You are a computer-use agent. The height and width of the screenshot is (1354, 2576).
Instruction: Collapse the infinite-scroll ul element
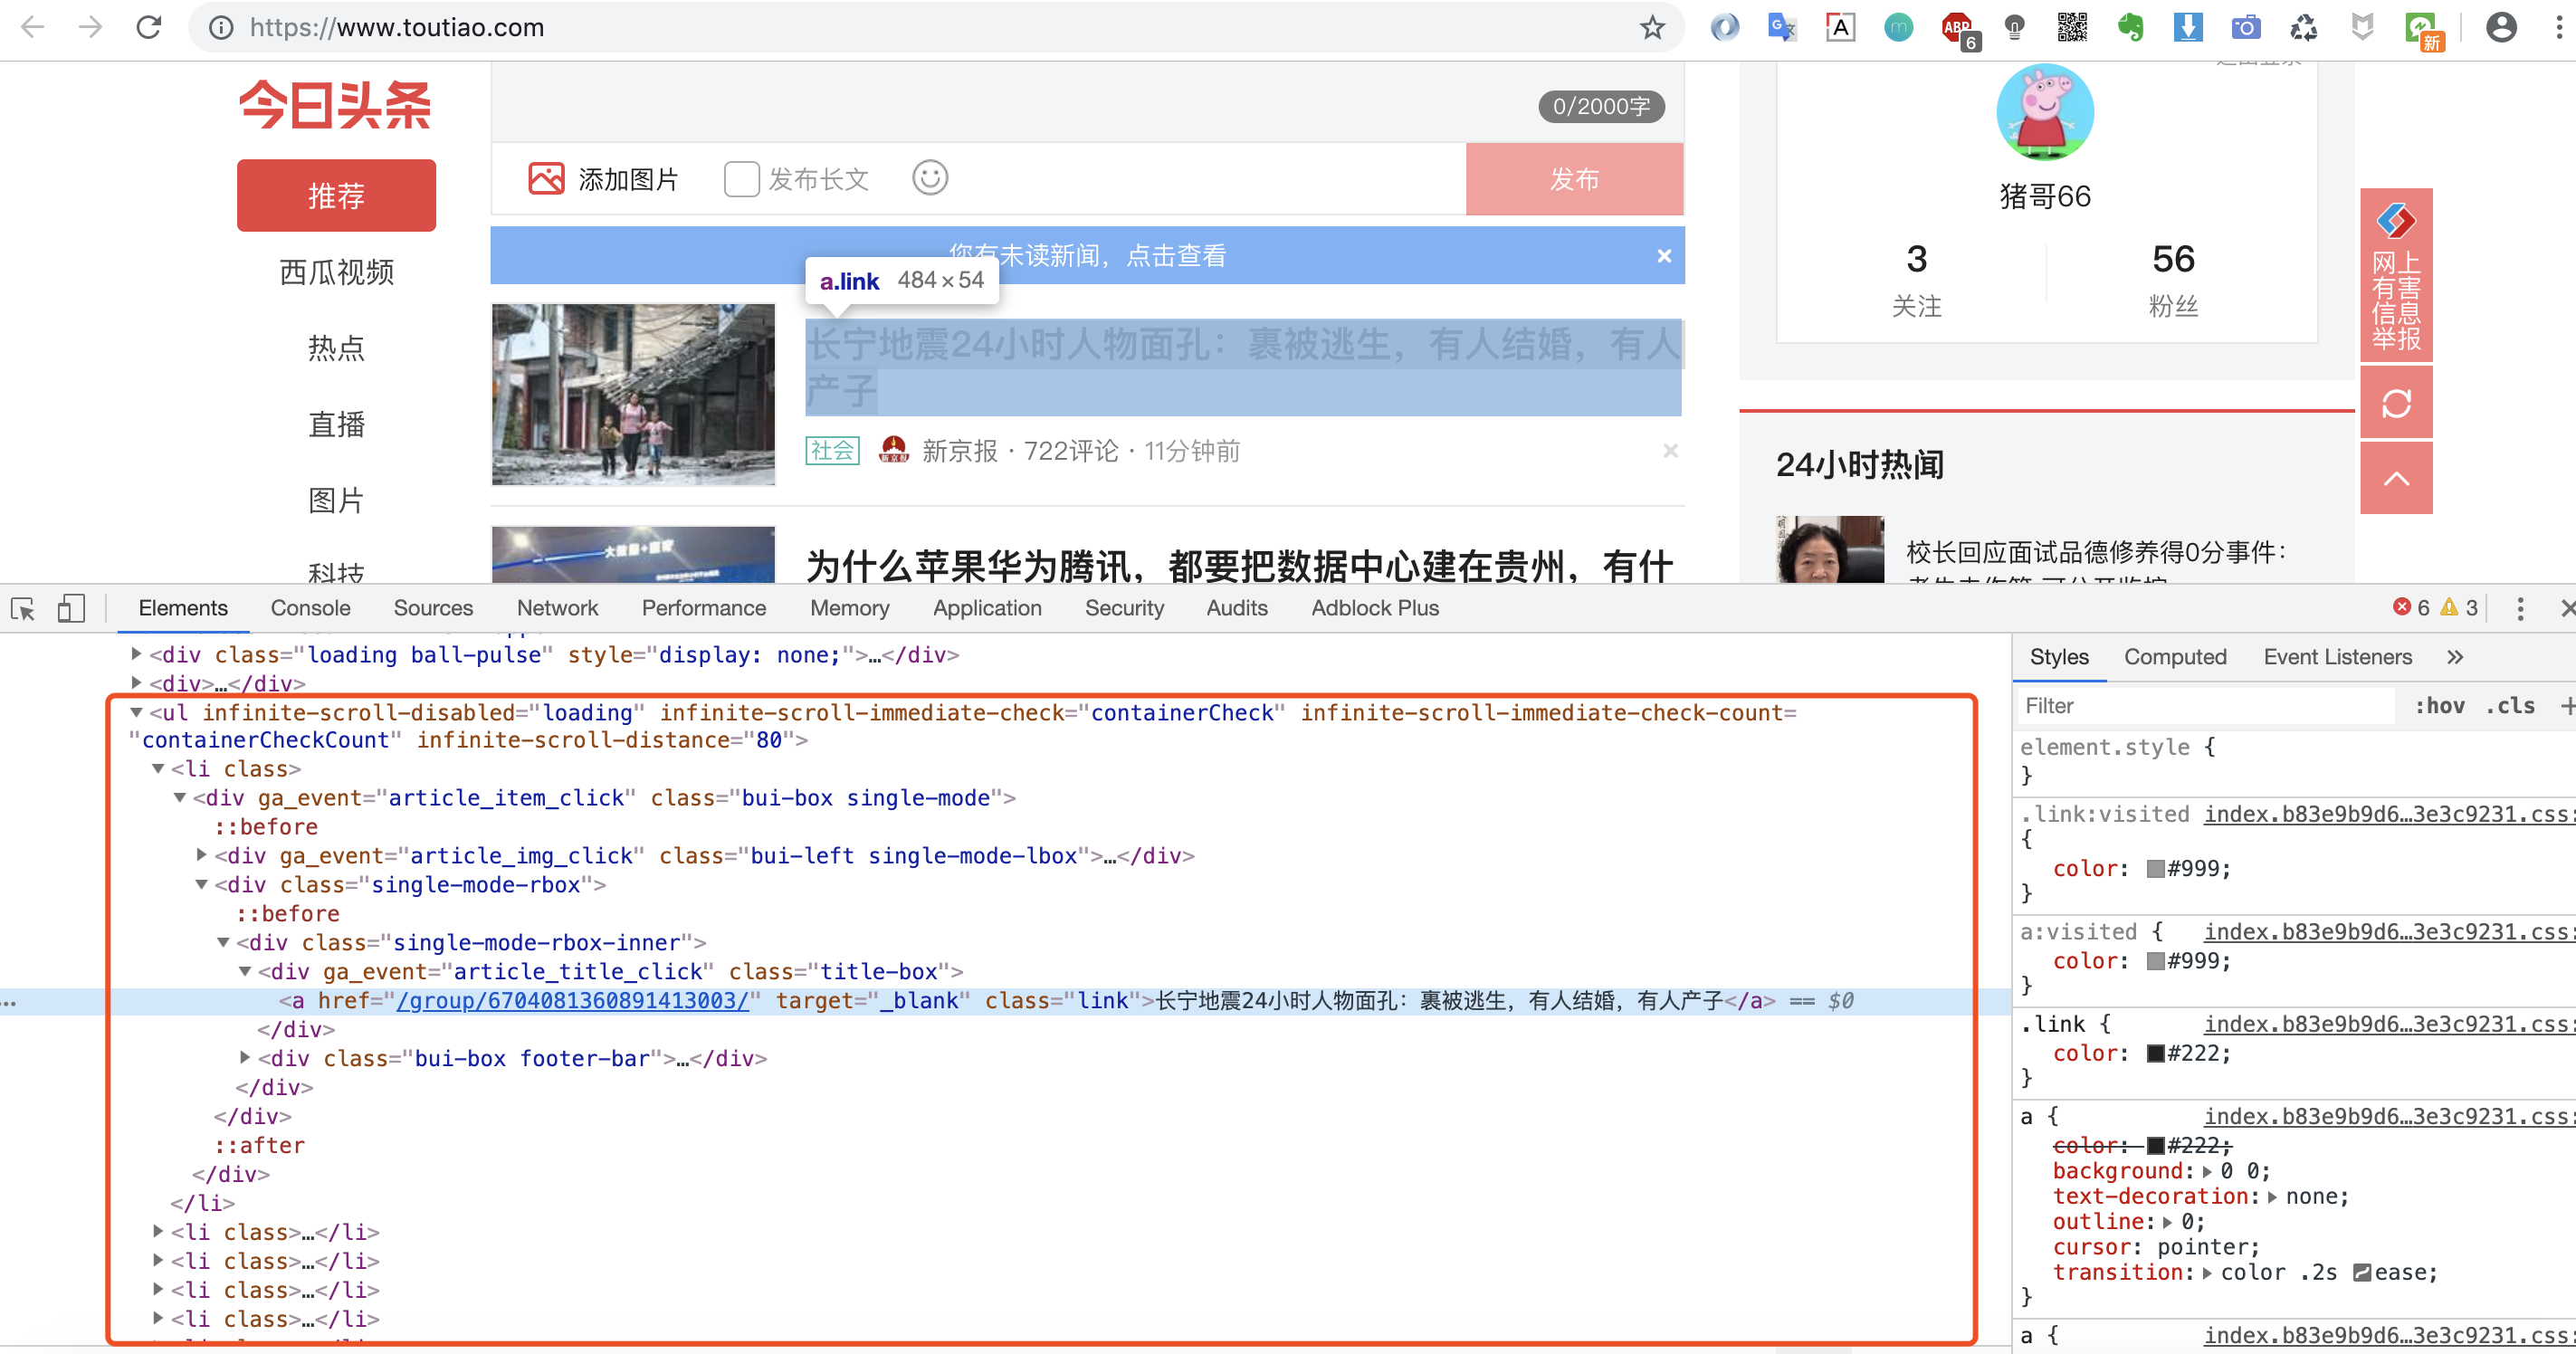click(x=135, y=712)
